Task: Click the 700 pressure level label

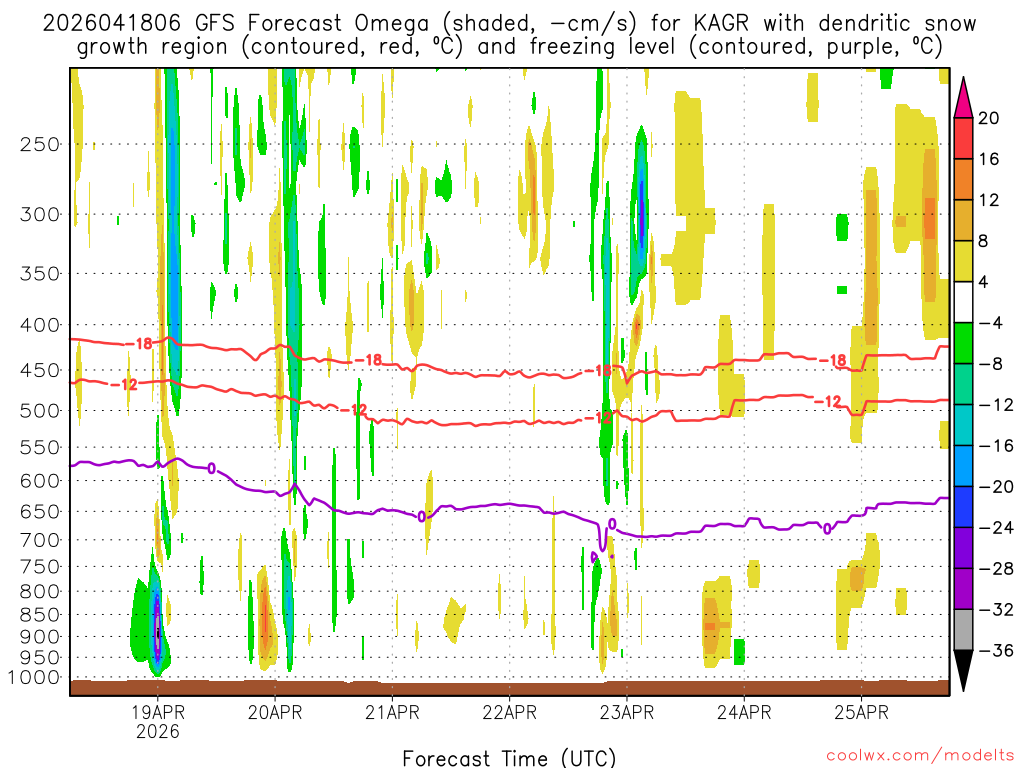Action: pyautogui.click(x=40, y=540)
